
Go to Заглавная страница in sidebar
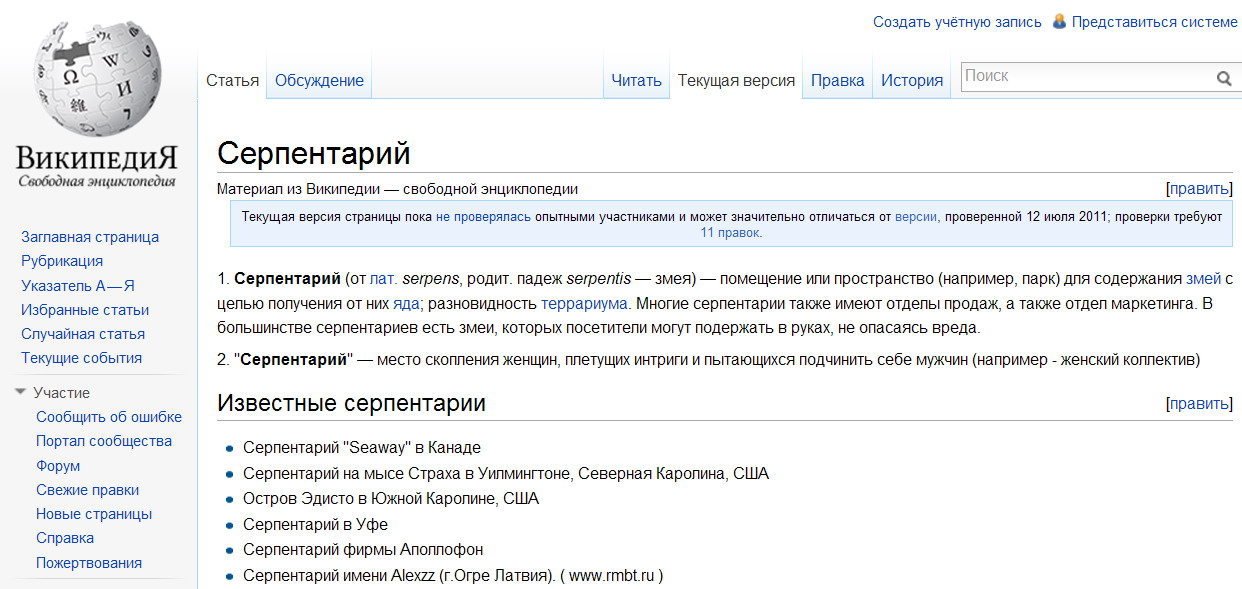pos(90,237)
